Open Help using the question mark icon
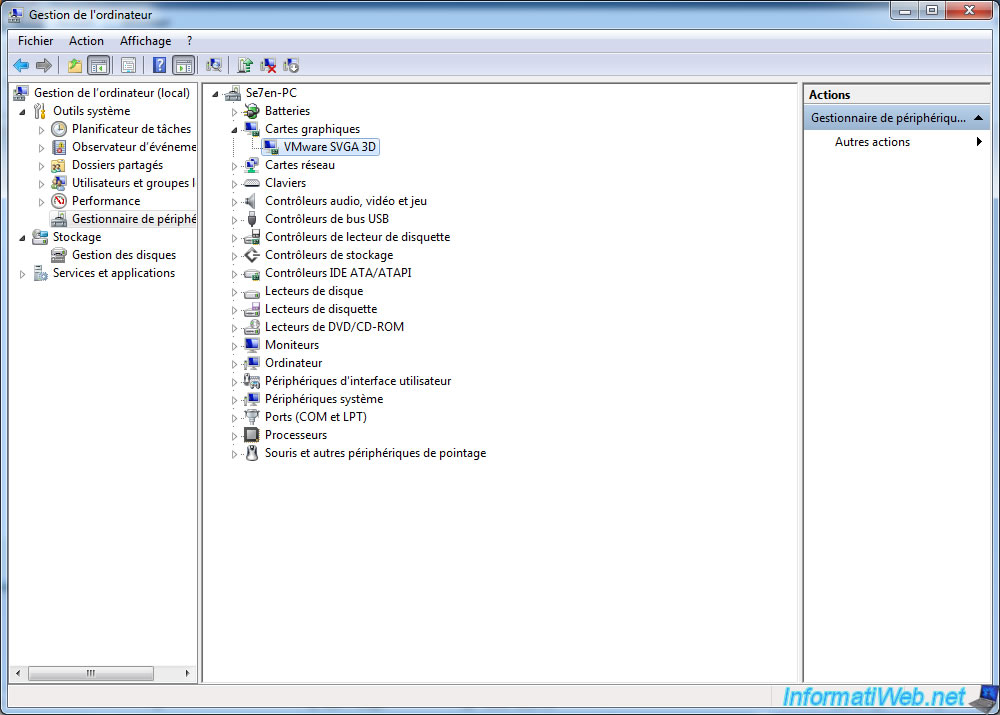Screen dimensions: 1000x715 pyautogui.click(x=160, y=64)
